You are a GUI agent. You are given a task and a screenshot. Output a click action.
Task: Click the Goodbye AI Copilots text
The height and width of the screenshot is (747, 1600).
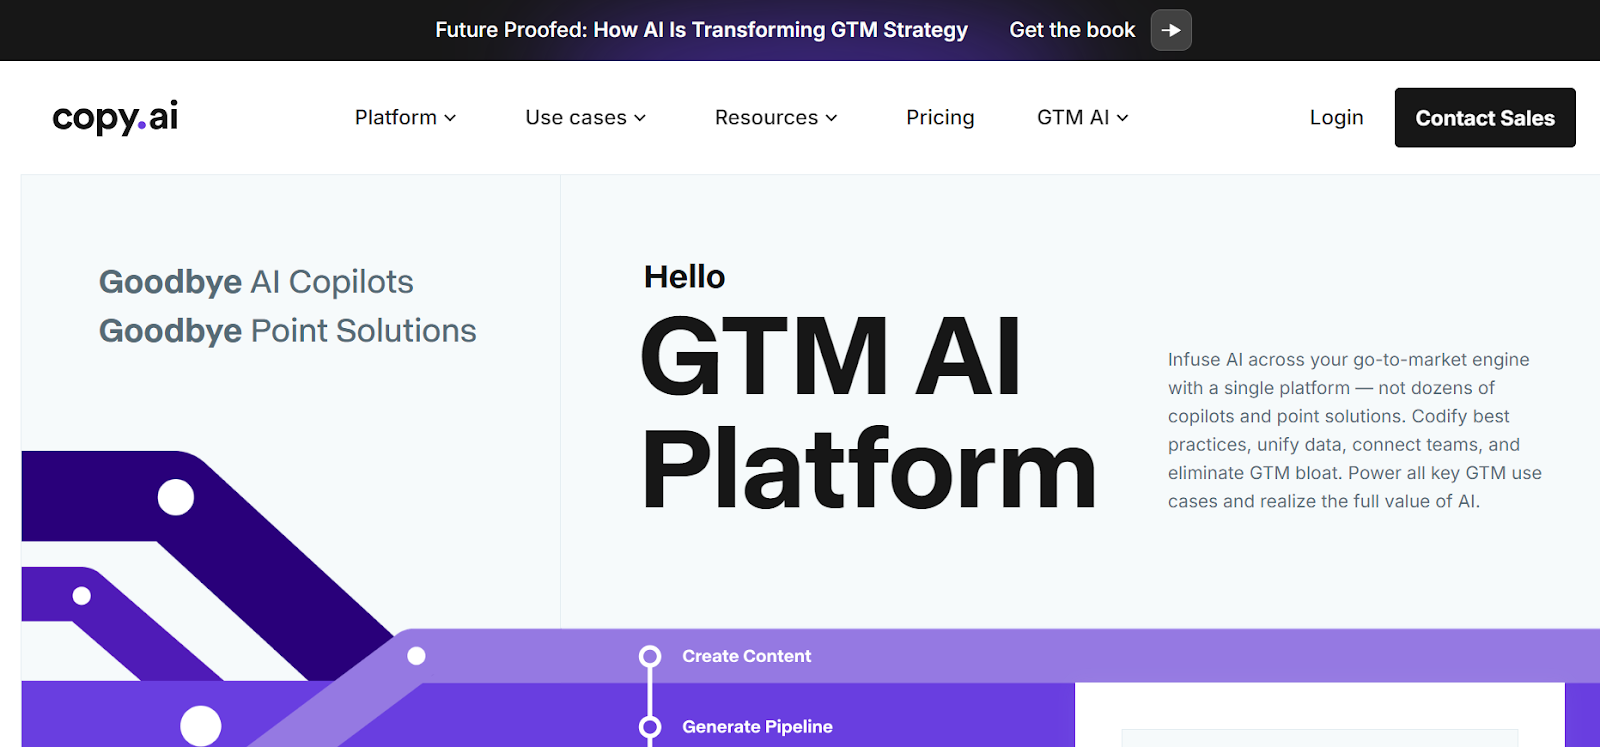256,282
